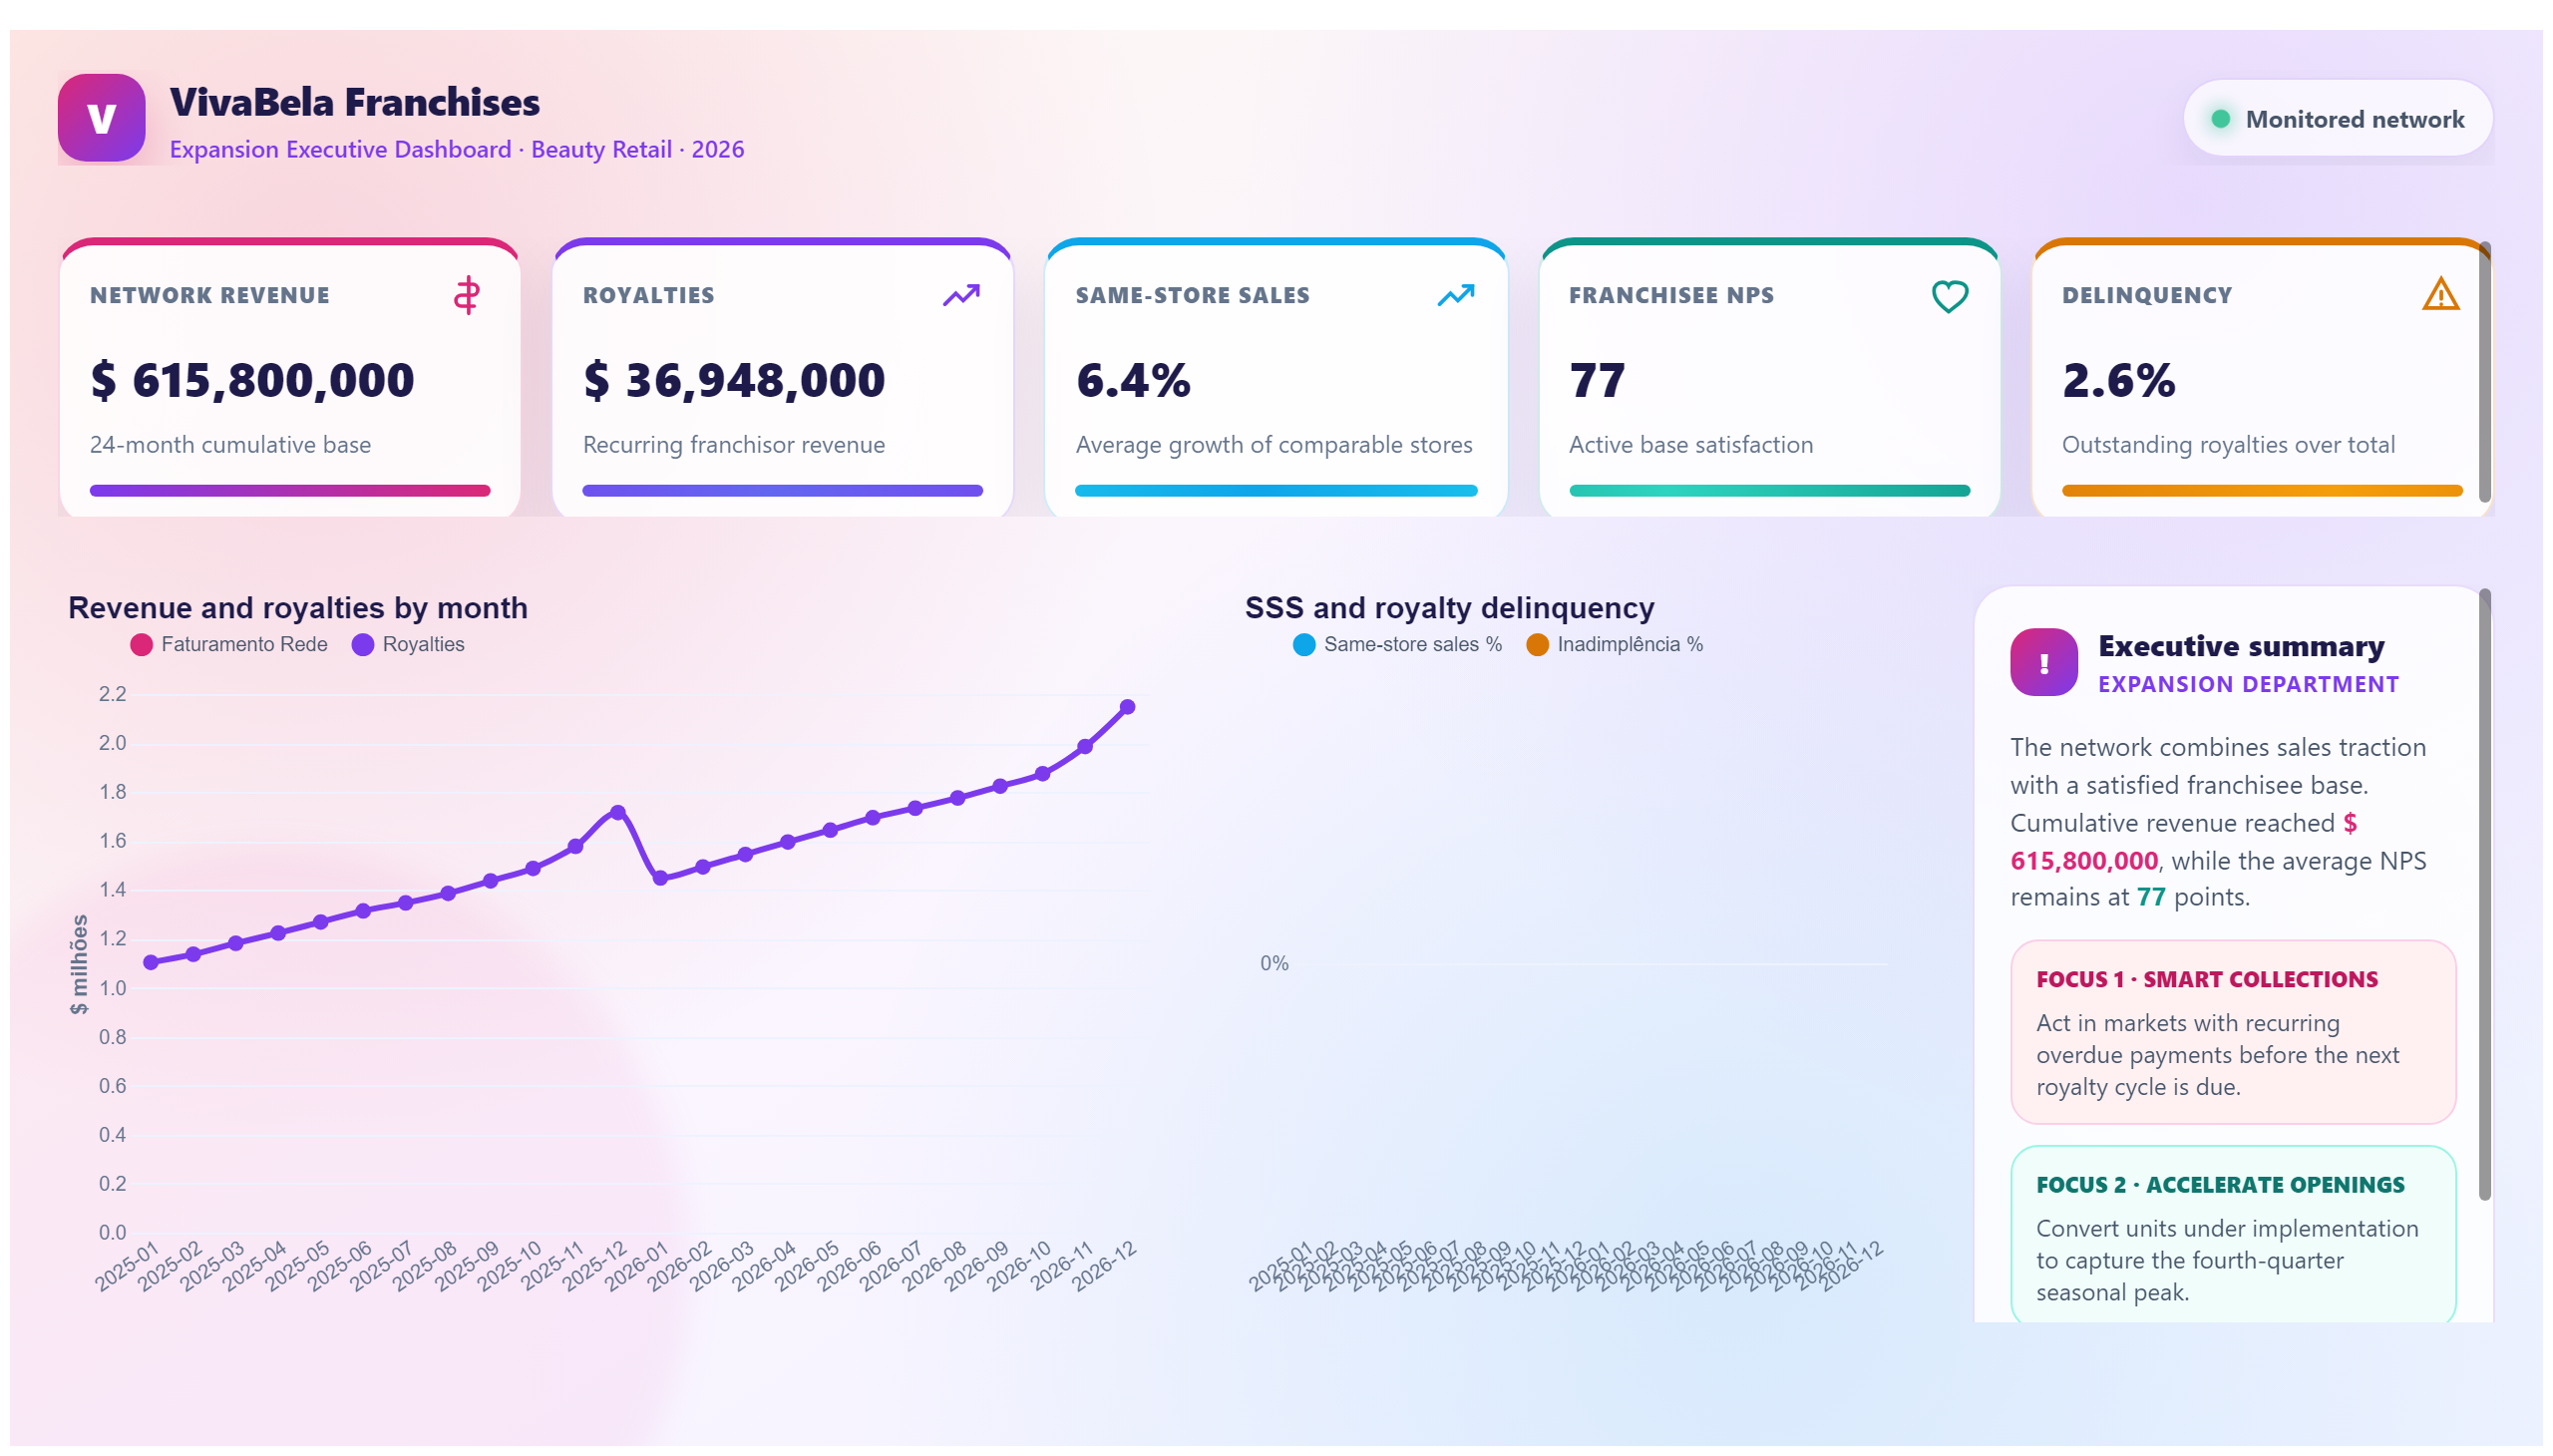Click the 2025-12 peak point on royalties line
The height and width of the screenshot is (1456, 2553).
coord(618,813)
